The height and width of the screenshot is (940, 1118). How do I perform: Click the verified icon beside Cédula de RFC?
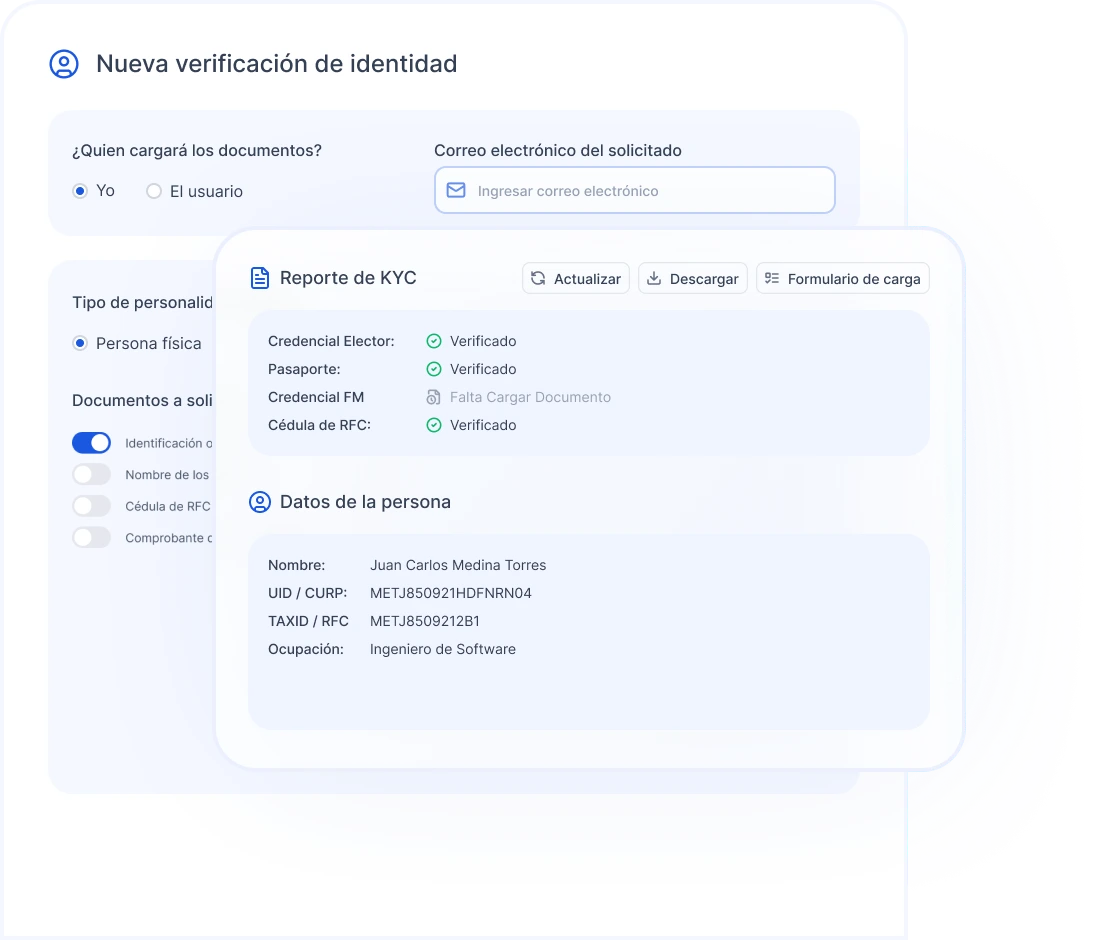pos(434,425)
